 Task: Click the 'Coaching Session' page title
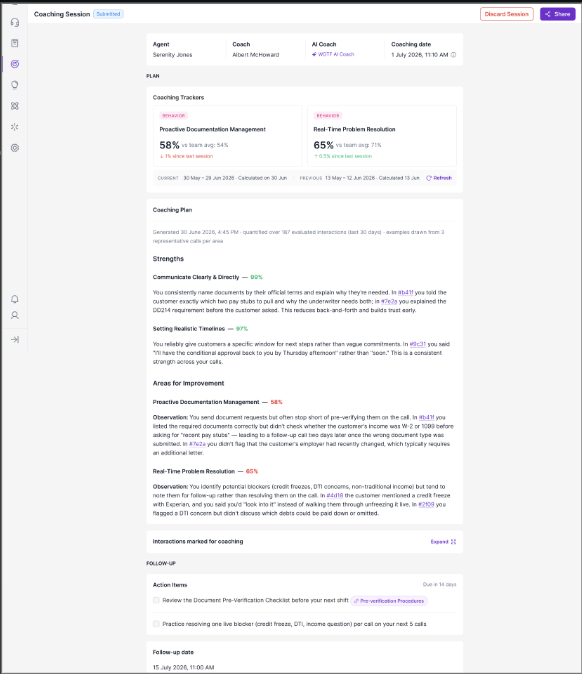(x=62, y=14)
